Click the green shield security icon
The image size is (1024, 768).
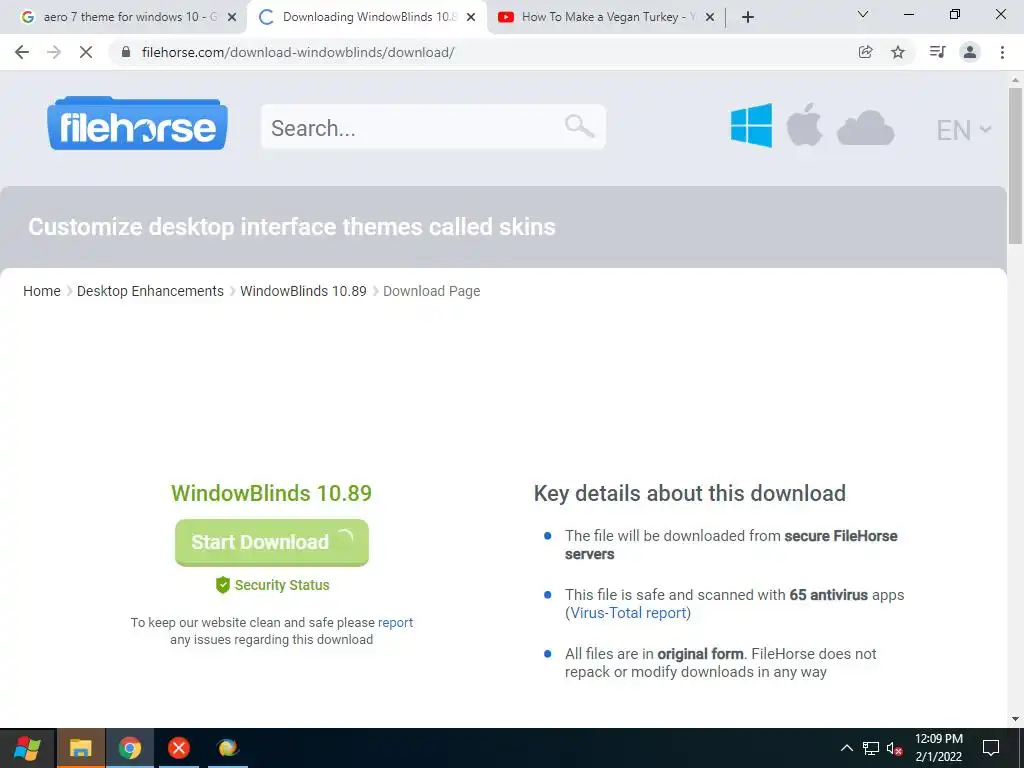tap(223, 585)
